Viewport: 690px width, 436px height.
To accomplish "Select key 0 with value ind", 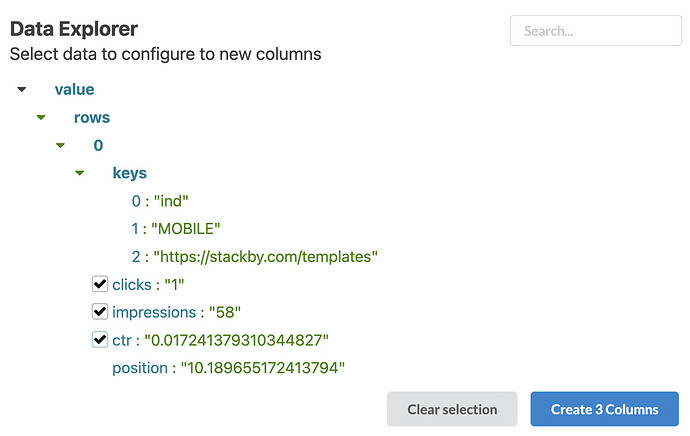I will pyautogui.click(x=160, y=201).
